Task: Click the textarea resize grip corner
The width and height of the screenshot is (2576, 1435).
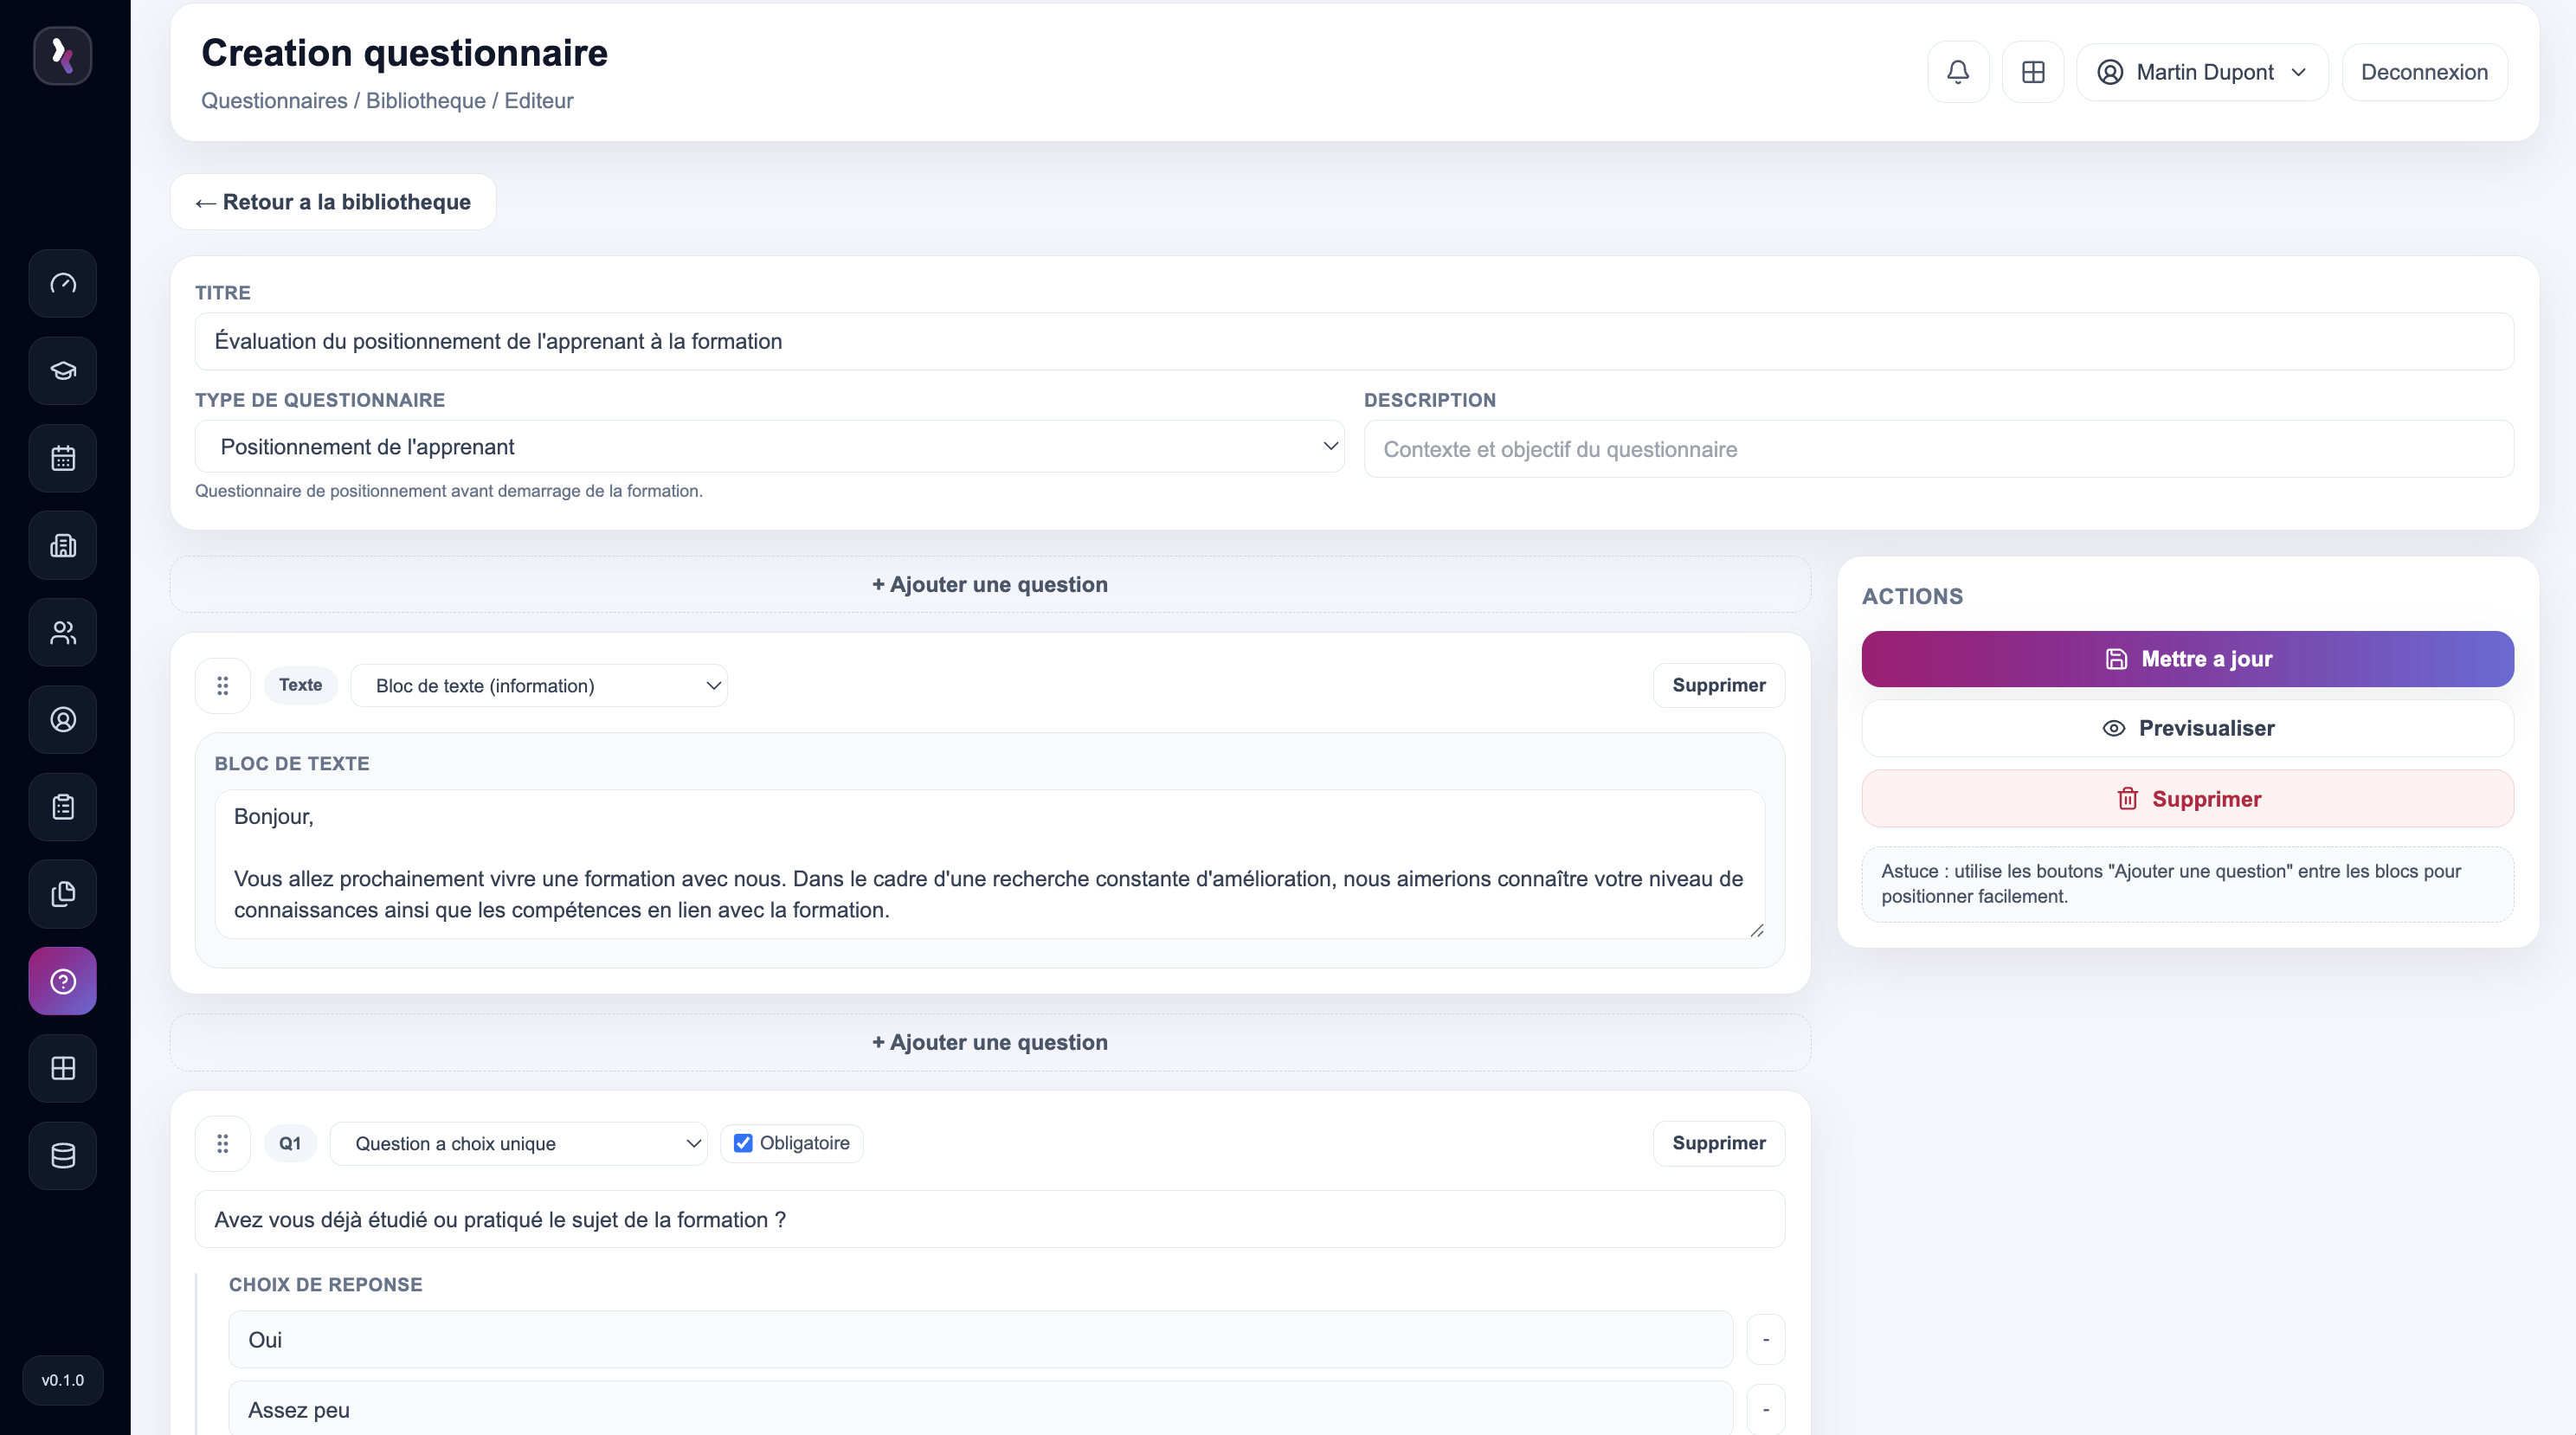Action: pyautogui.click(x=1757, y=930)
